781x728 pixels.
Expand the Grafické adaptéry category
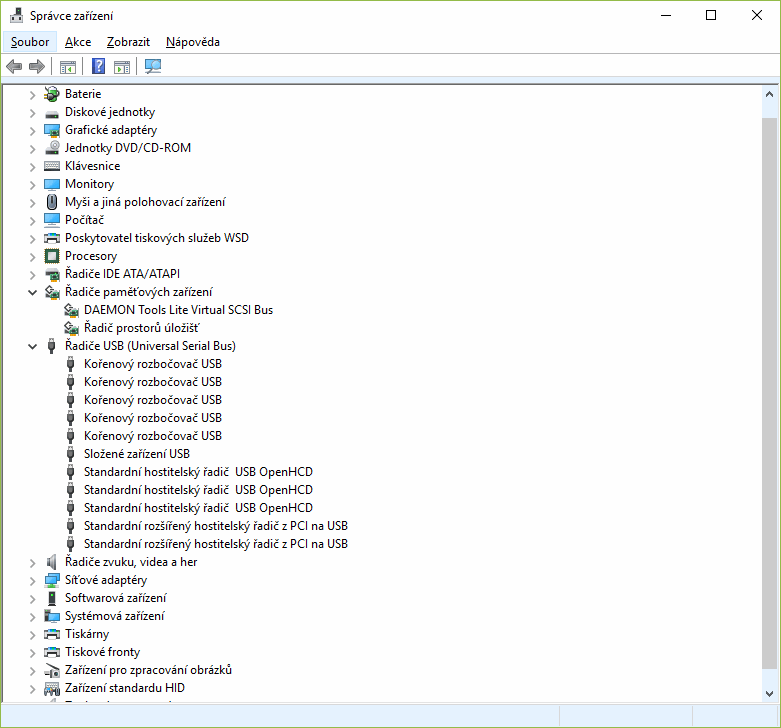pyautogui.click(x=33, y=130)
